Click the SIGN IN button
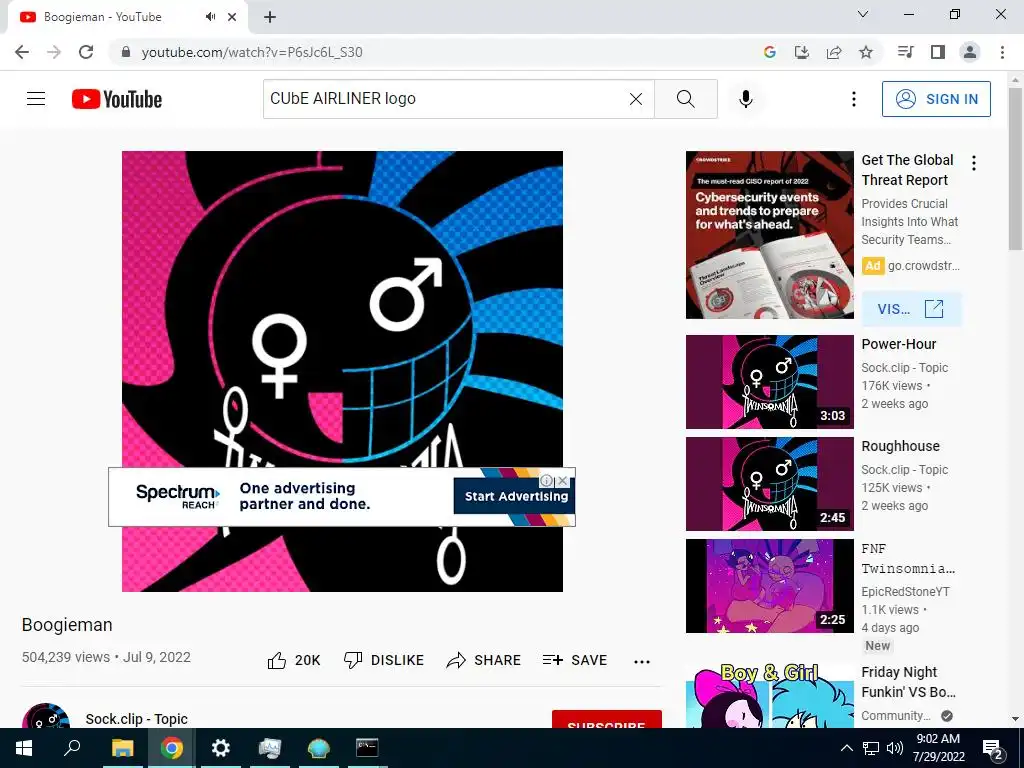This screenshot has height=768, width=1024. [936, 99]
